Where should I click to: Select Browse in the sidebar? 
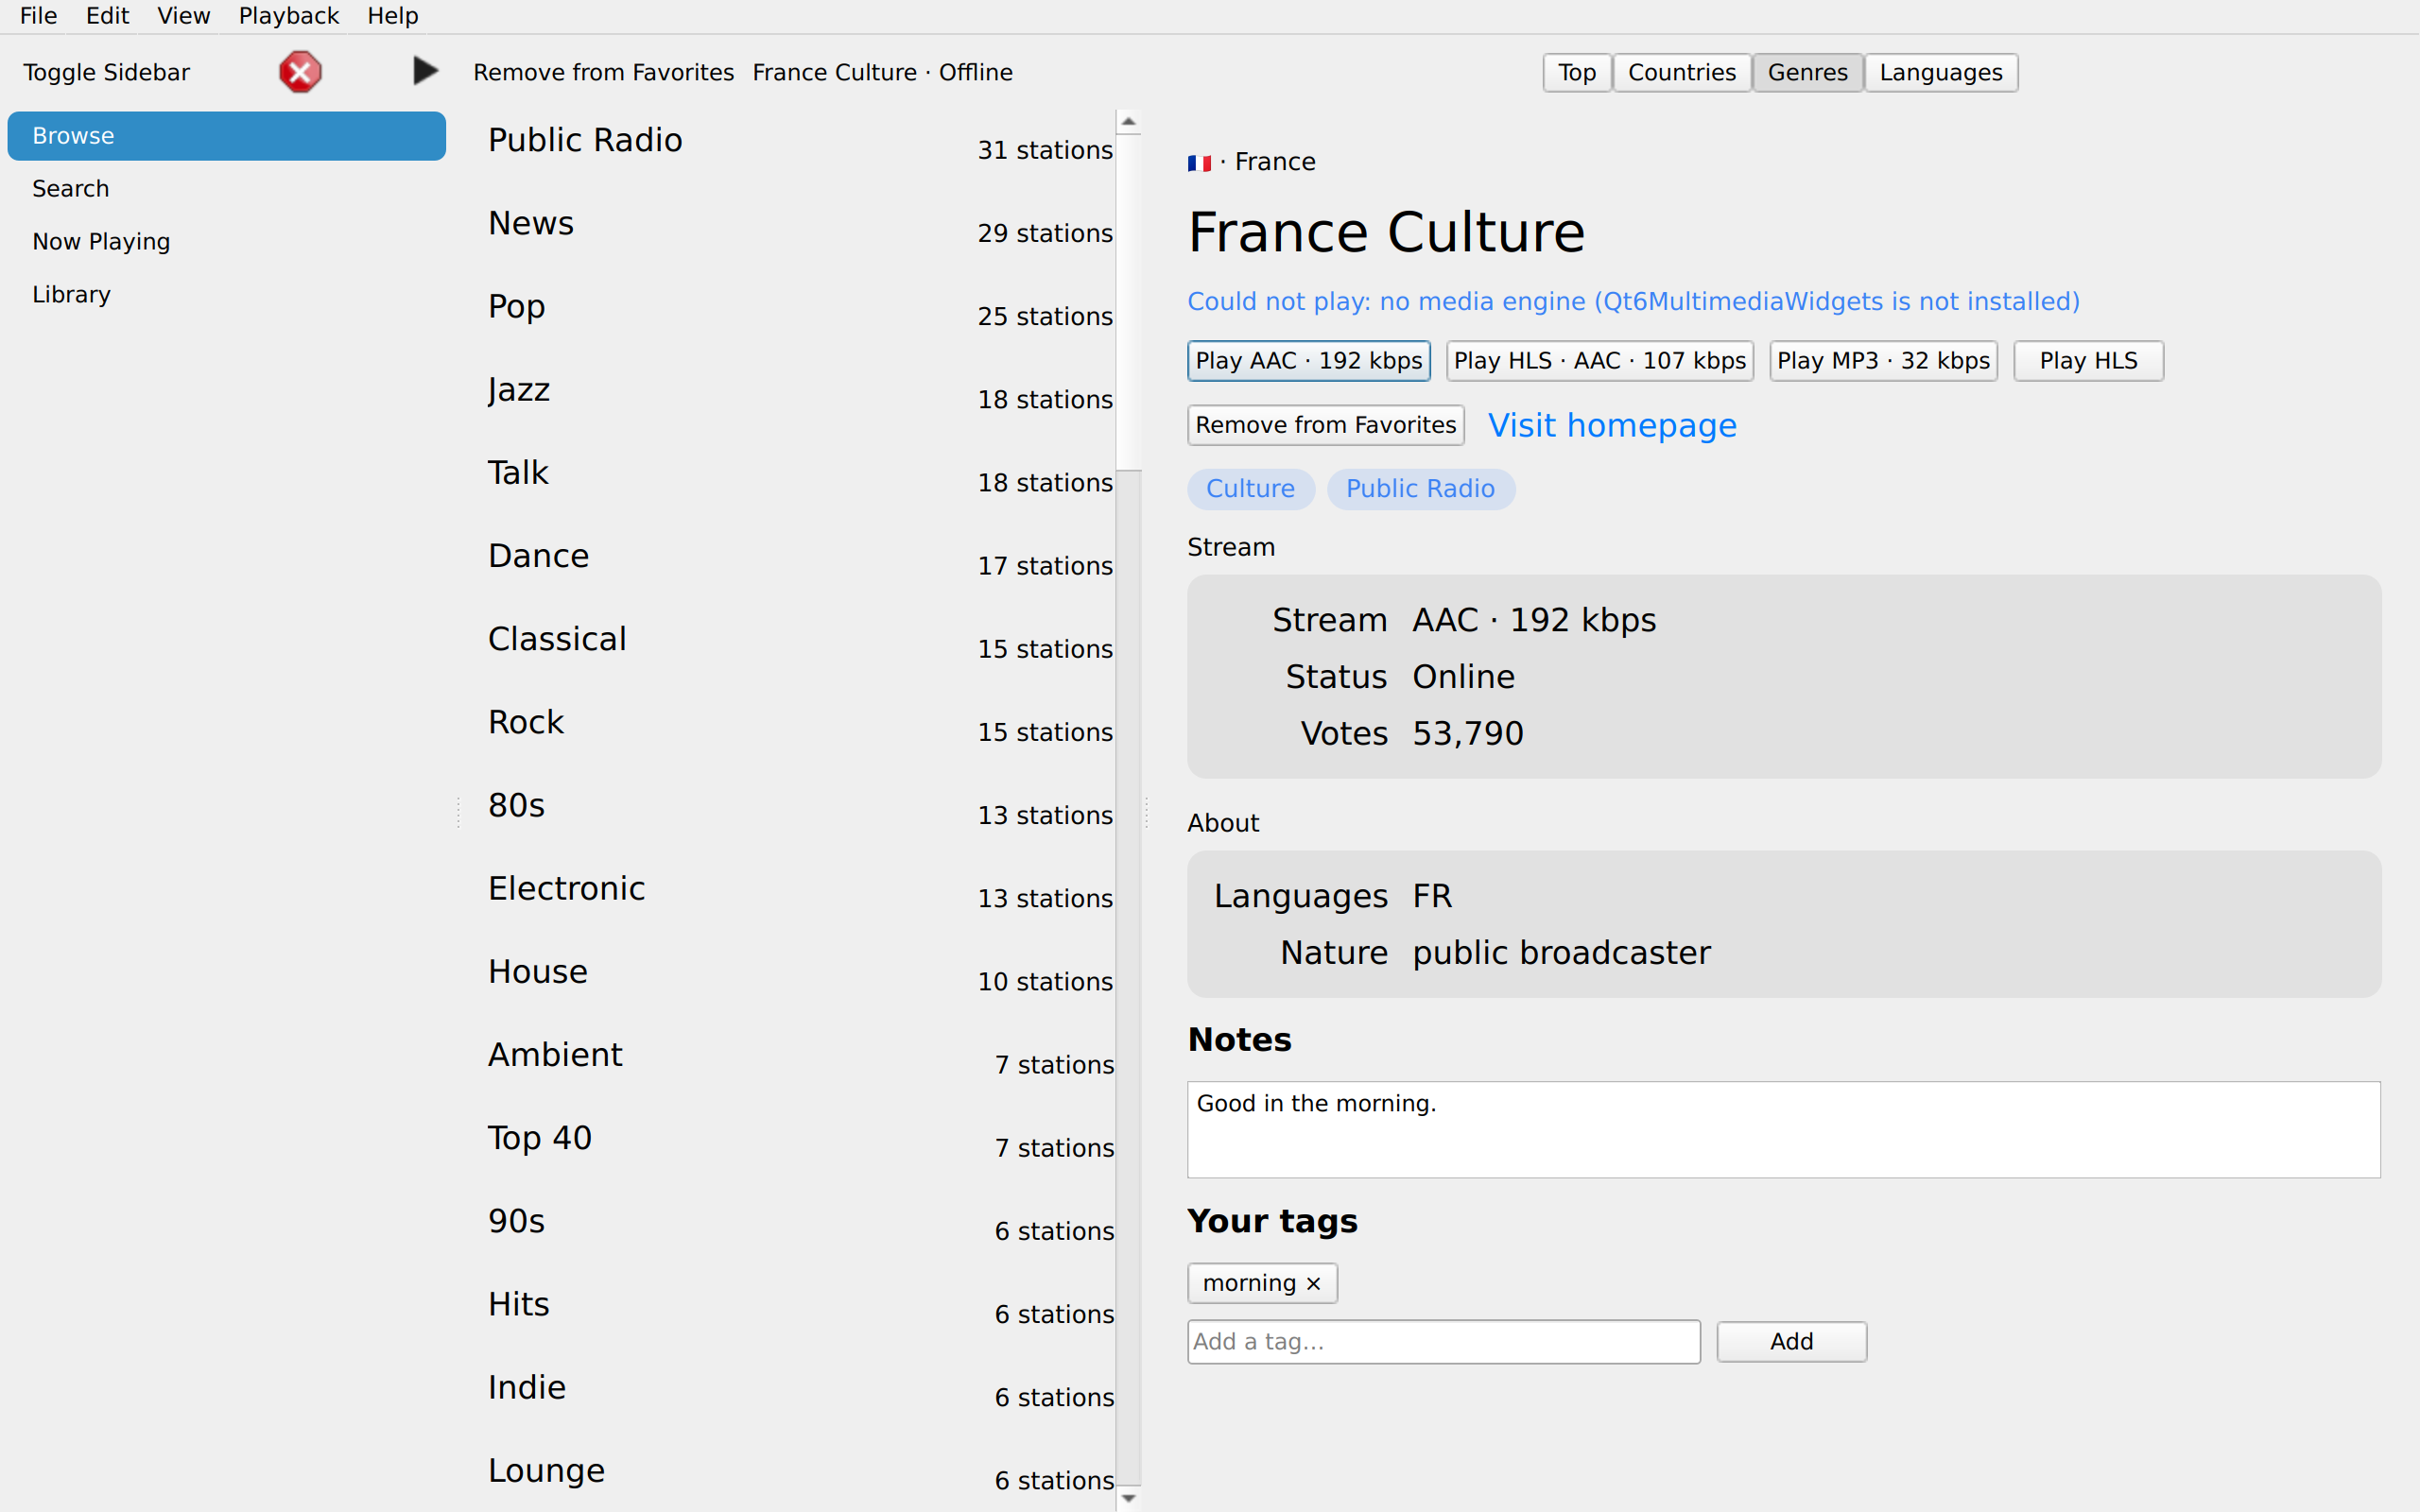pyautogui.click(x=227, y=136)
